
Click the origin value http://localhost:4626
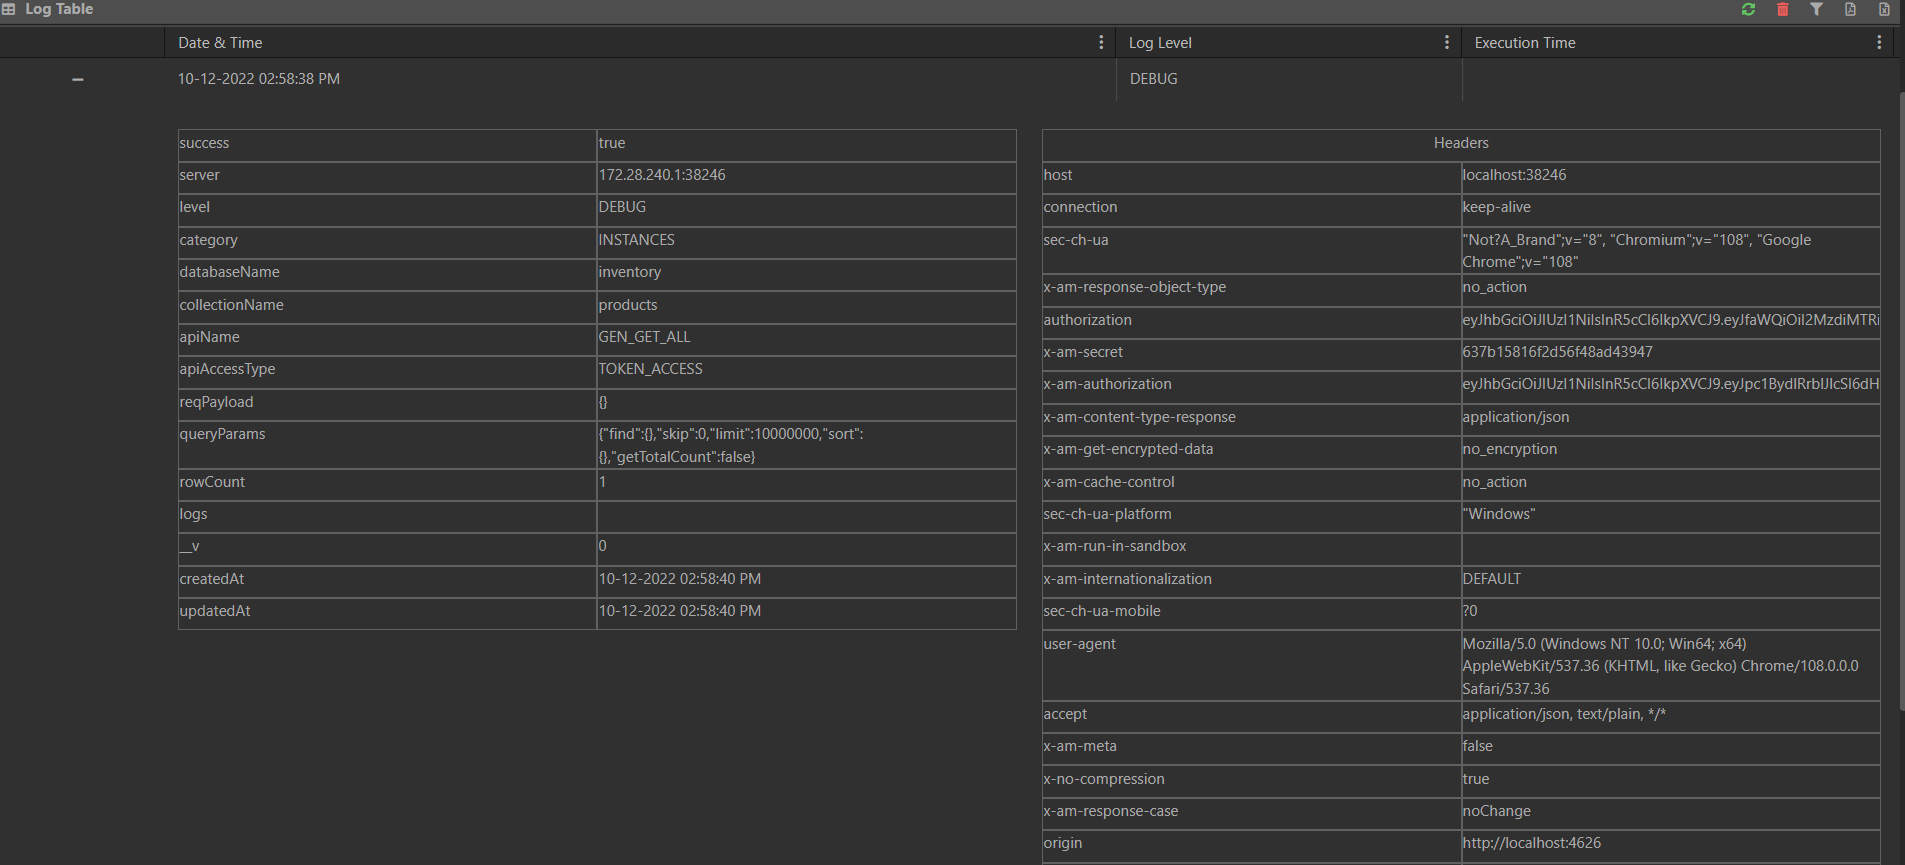(x=1531, y=843)
